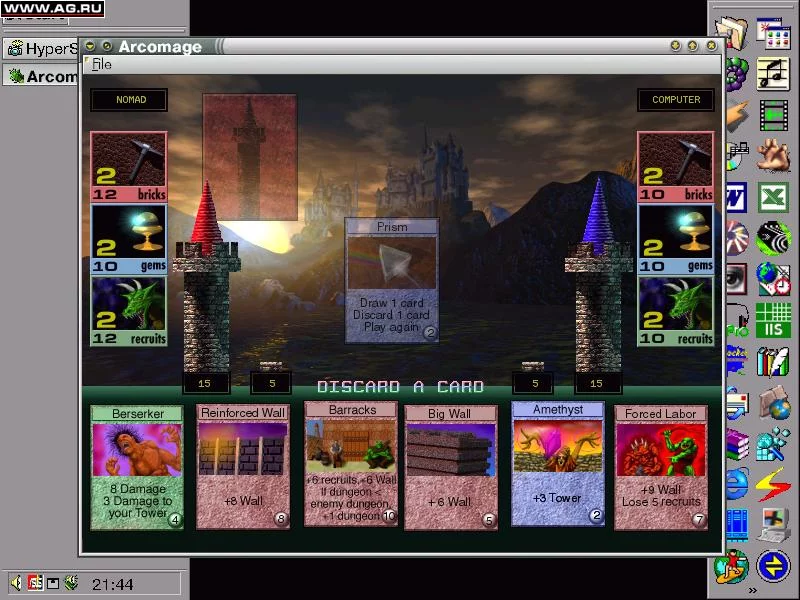Open the program windows shortcut icon
The image size is (800, 600).
coord(773,34)
